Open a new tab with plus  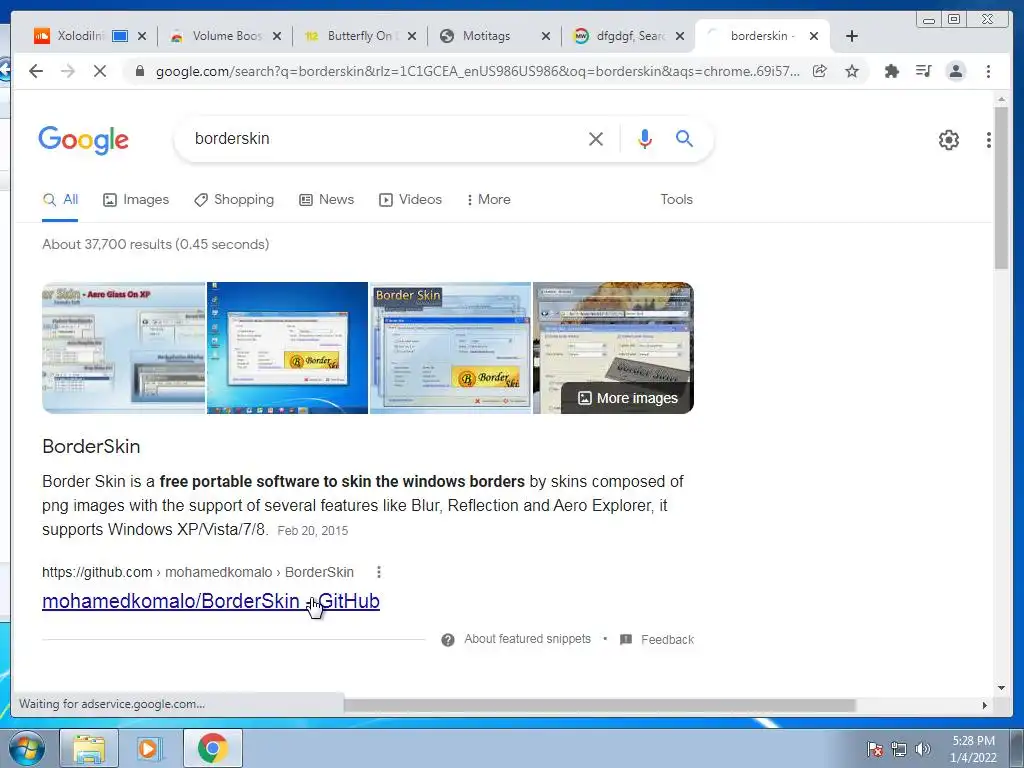tap(852, 36)
